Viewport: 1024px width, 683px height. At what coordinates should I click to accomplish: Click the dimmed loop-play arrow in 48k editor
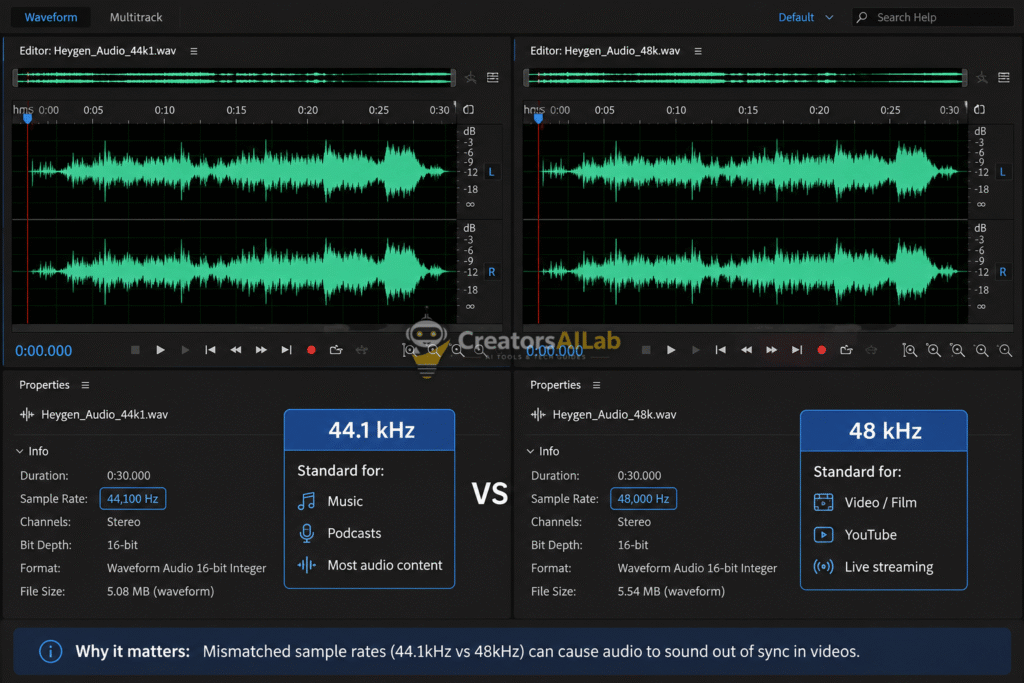click(x=696, y=350)
